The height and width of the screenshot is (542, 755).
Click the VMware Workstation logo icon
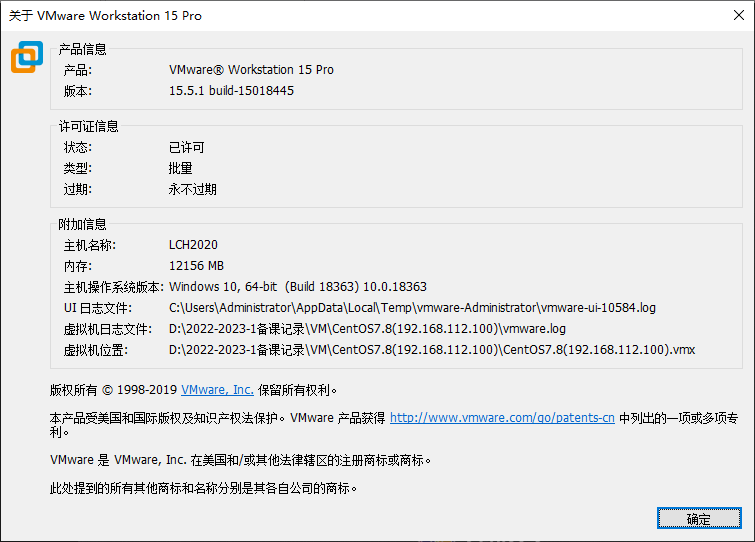(x=27, y=57)
